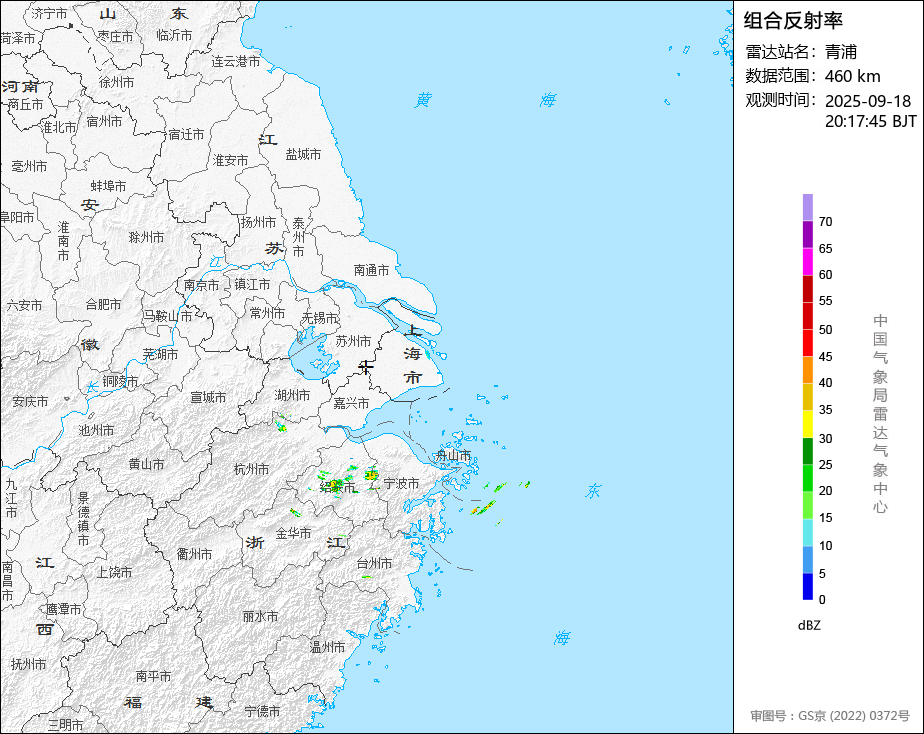Click the 蚌埠市 city label
This screenshot has width=924, height=734.
[108, 186]
